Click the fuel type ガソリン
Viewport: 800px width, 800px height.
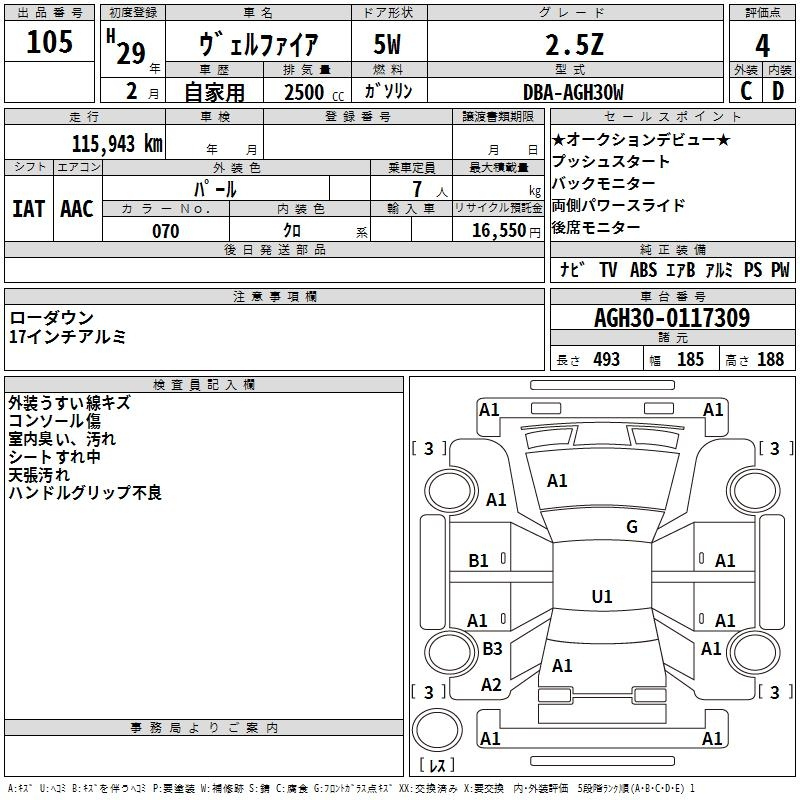[x=388, y=91]
